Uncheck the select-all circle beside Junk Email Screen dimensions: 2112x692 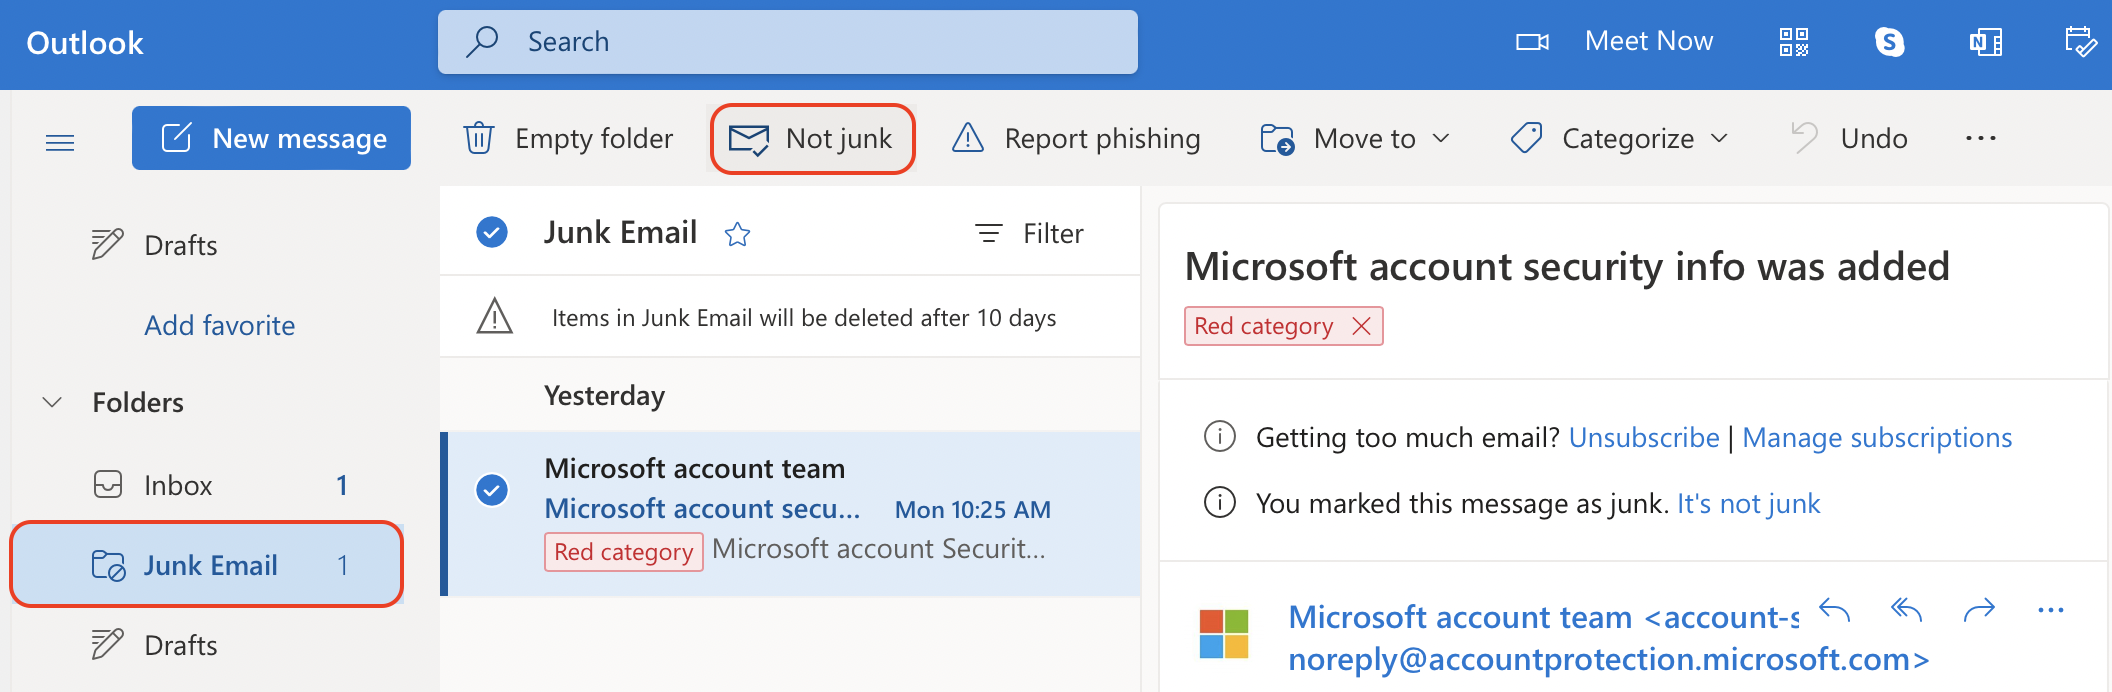[492, 232]
